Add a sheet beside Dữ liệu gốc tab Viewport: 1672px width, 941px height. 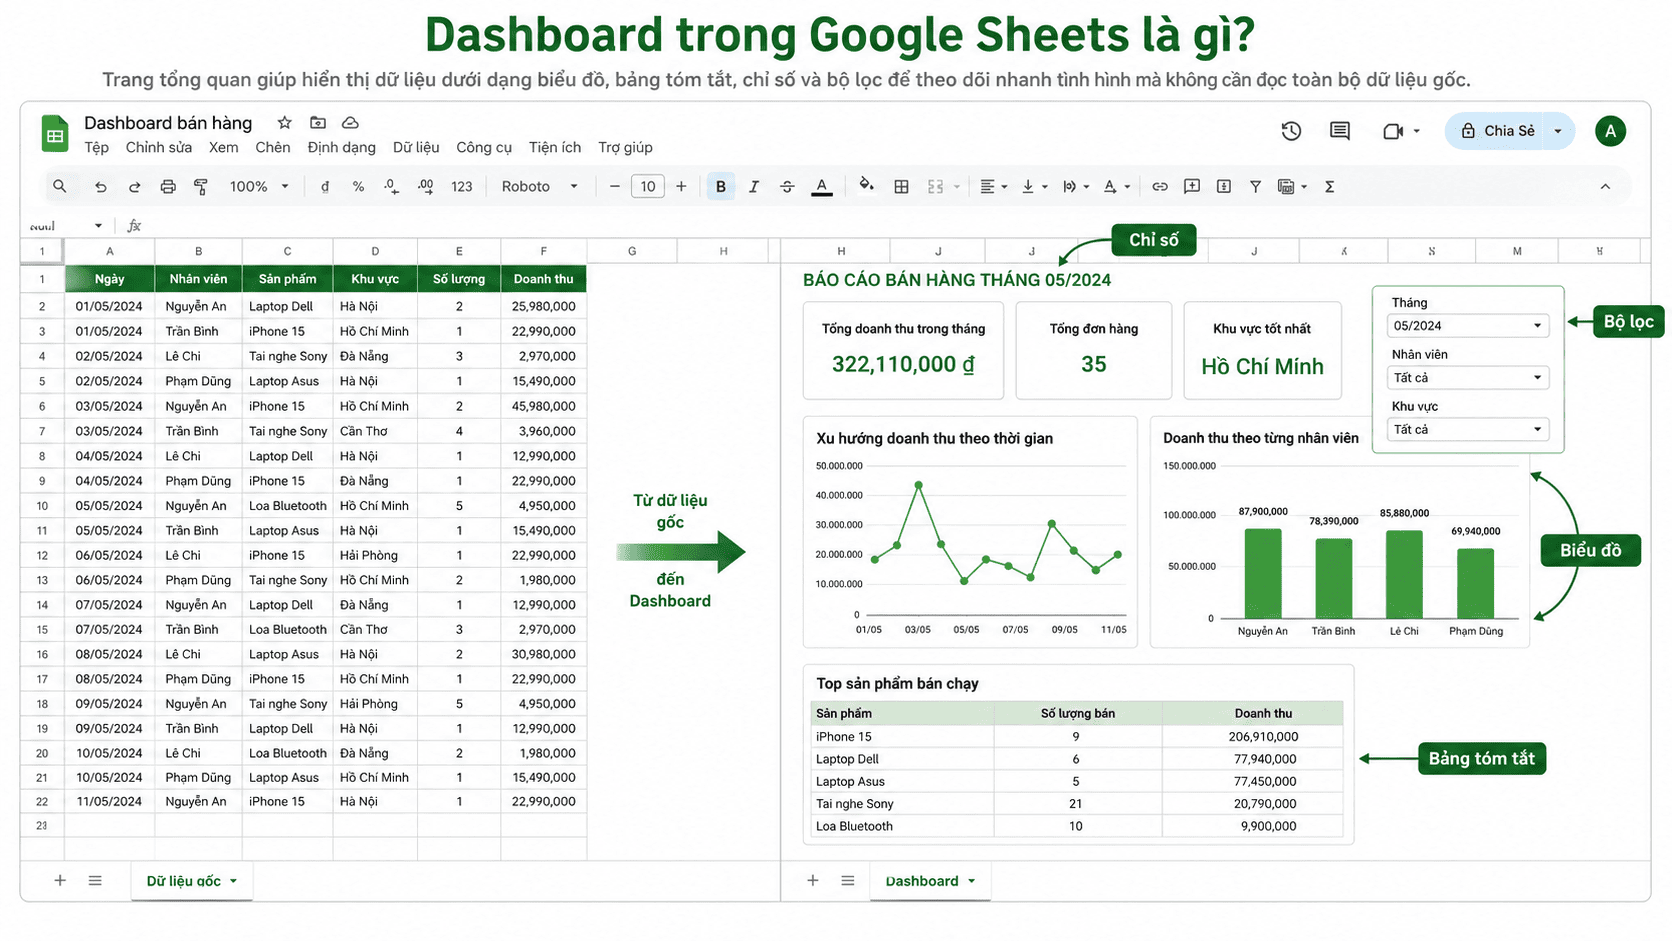point(60,880)
